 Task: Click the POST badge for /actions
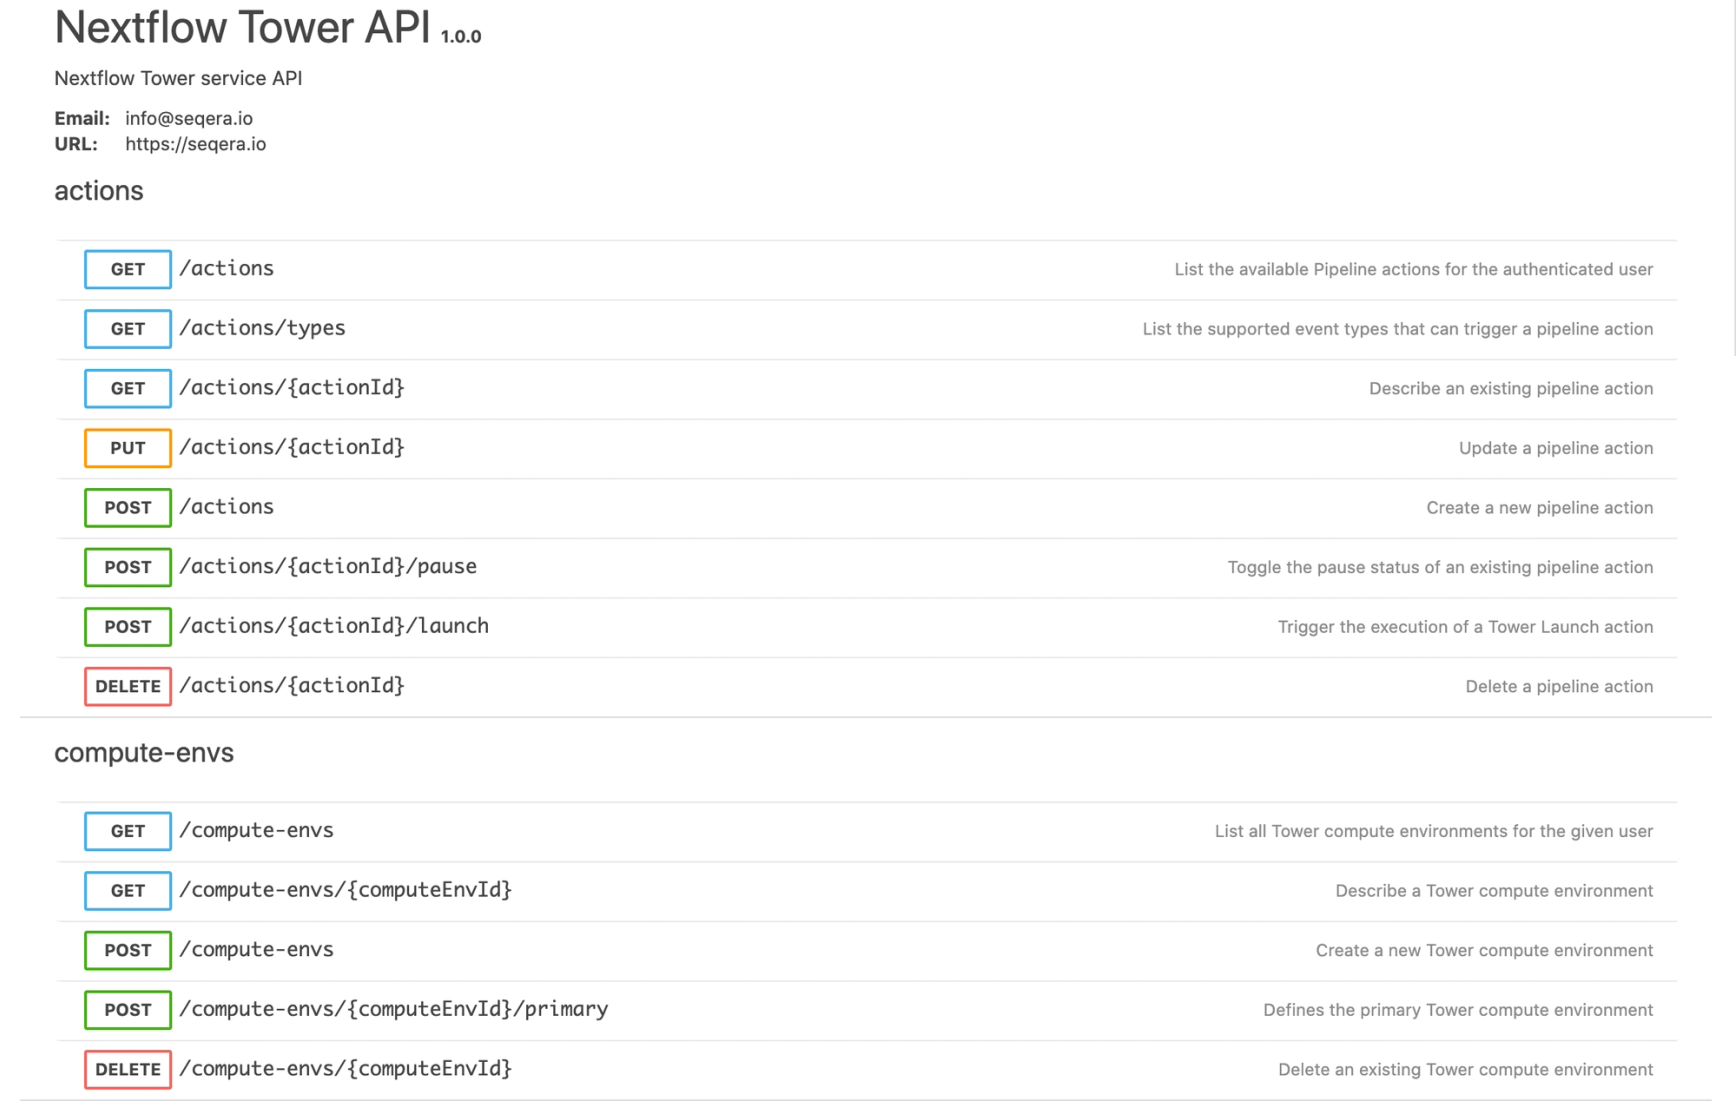(128, 508)
